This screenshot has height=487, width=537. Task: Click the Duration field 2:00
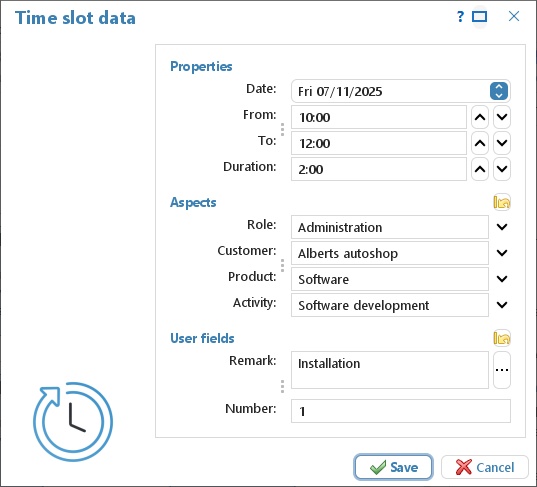pos(379,169)
